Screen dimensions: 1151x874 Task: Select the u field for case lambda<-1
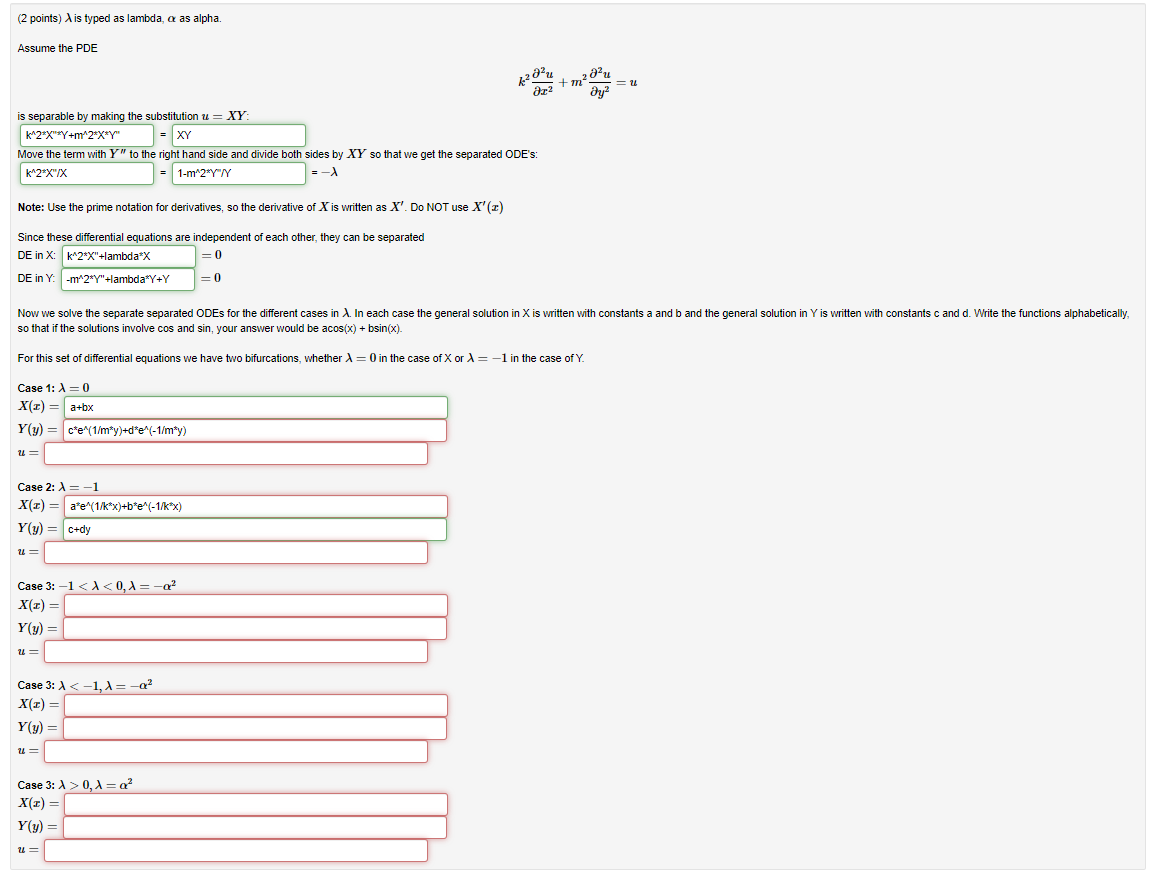coord(235,751)
